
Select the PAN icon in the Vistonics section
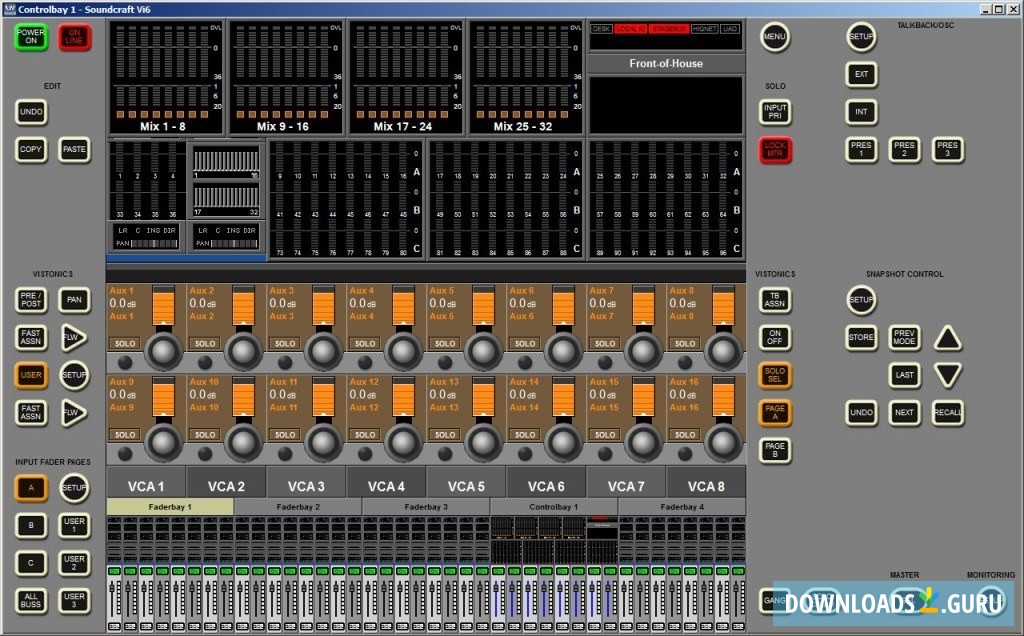[74, 300]
